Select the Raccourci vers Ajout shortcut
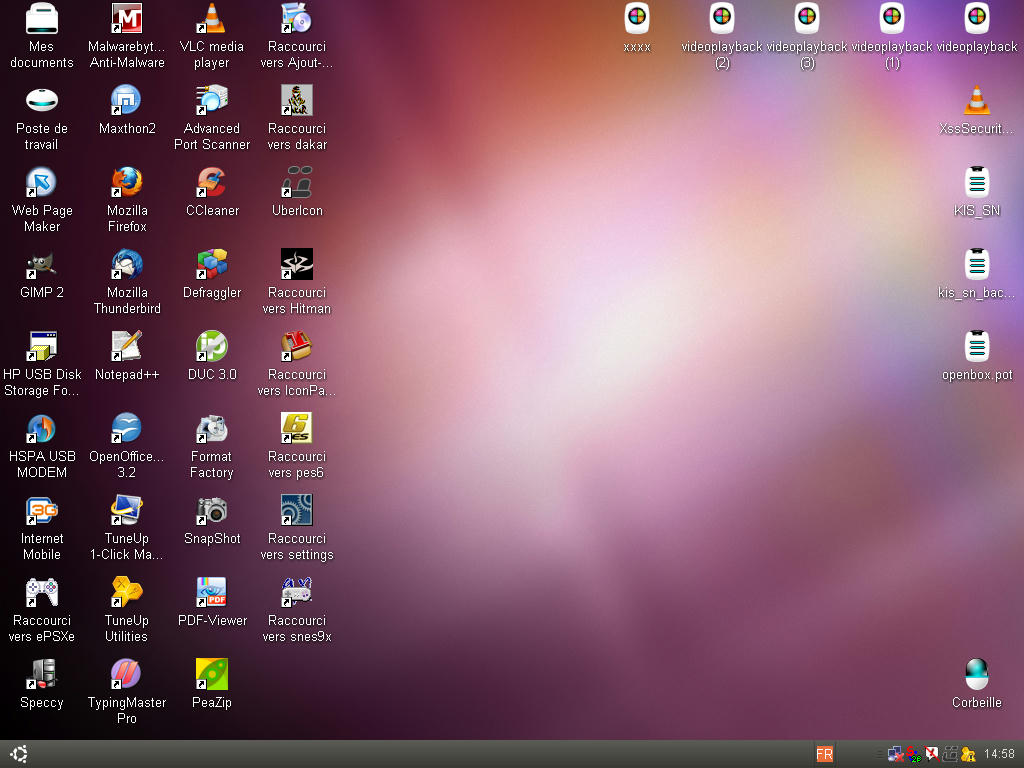This screenshot has height=768, width=1024. [x=296, y=18]
